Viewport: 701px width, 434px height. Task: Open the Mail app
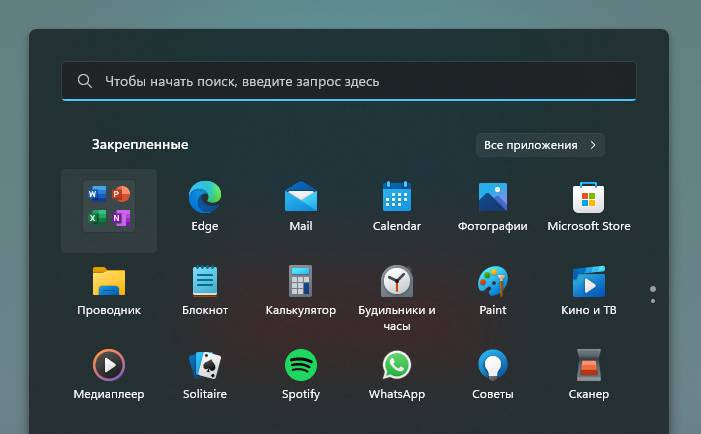tap(301, 206)
